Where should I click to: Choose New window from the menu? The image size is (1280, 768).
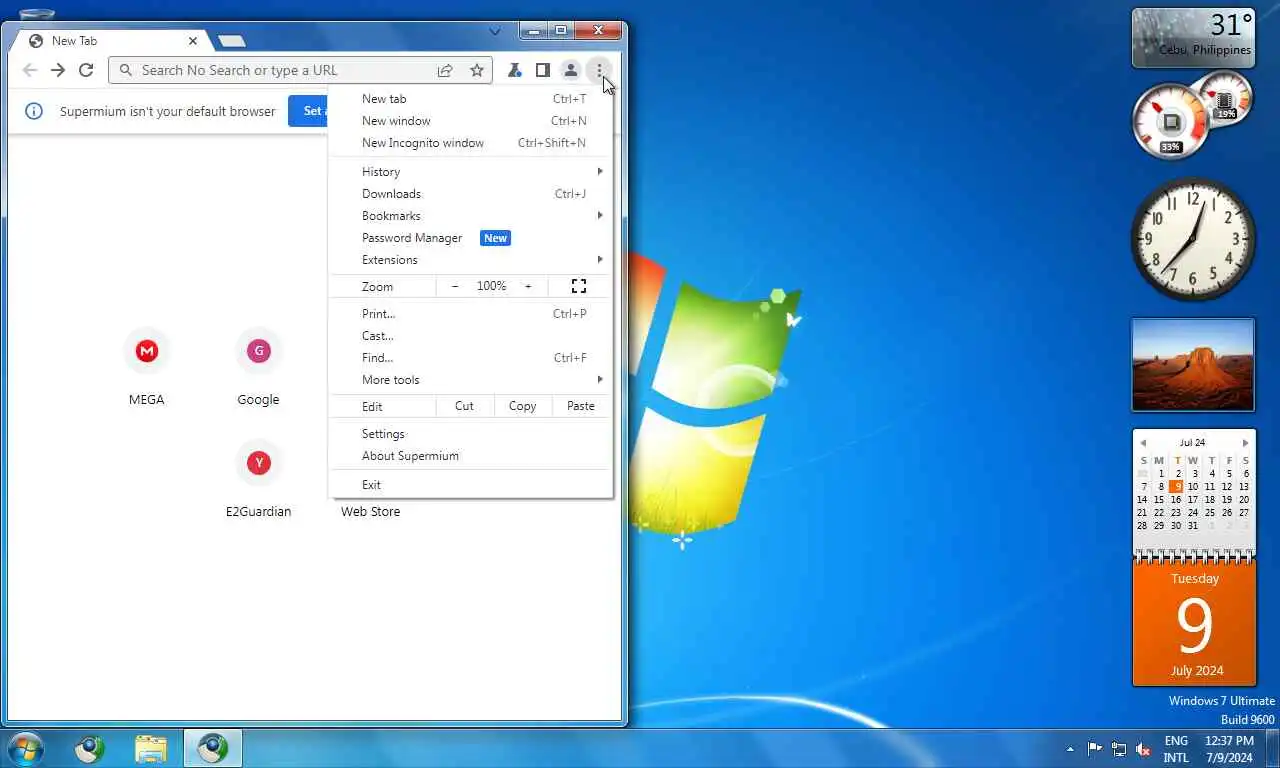[x=470, y=121]
